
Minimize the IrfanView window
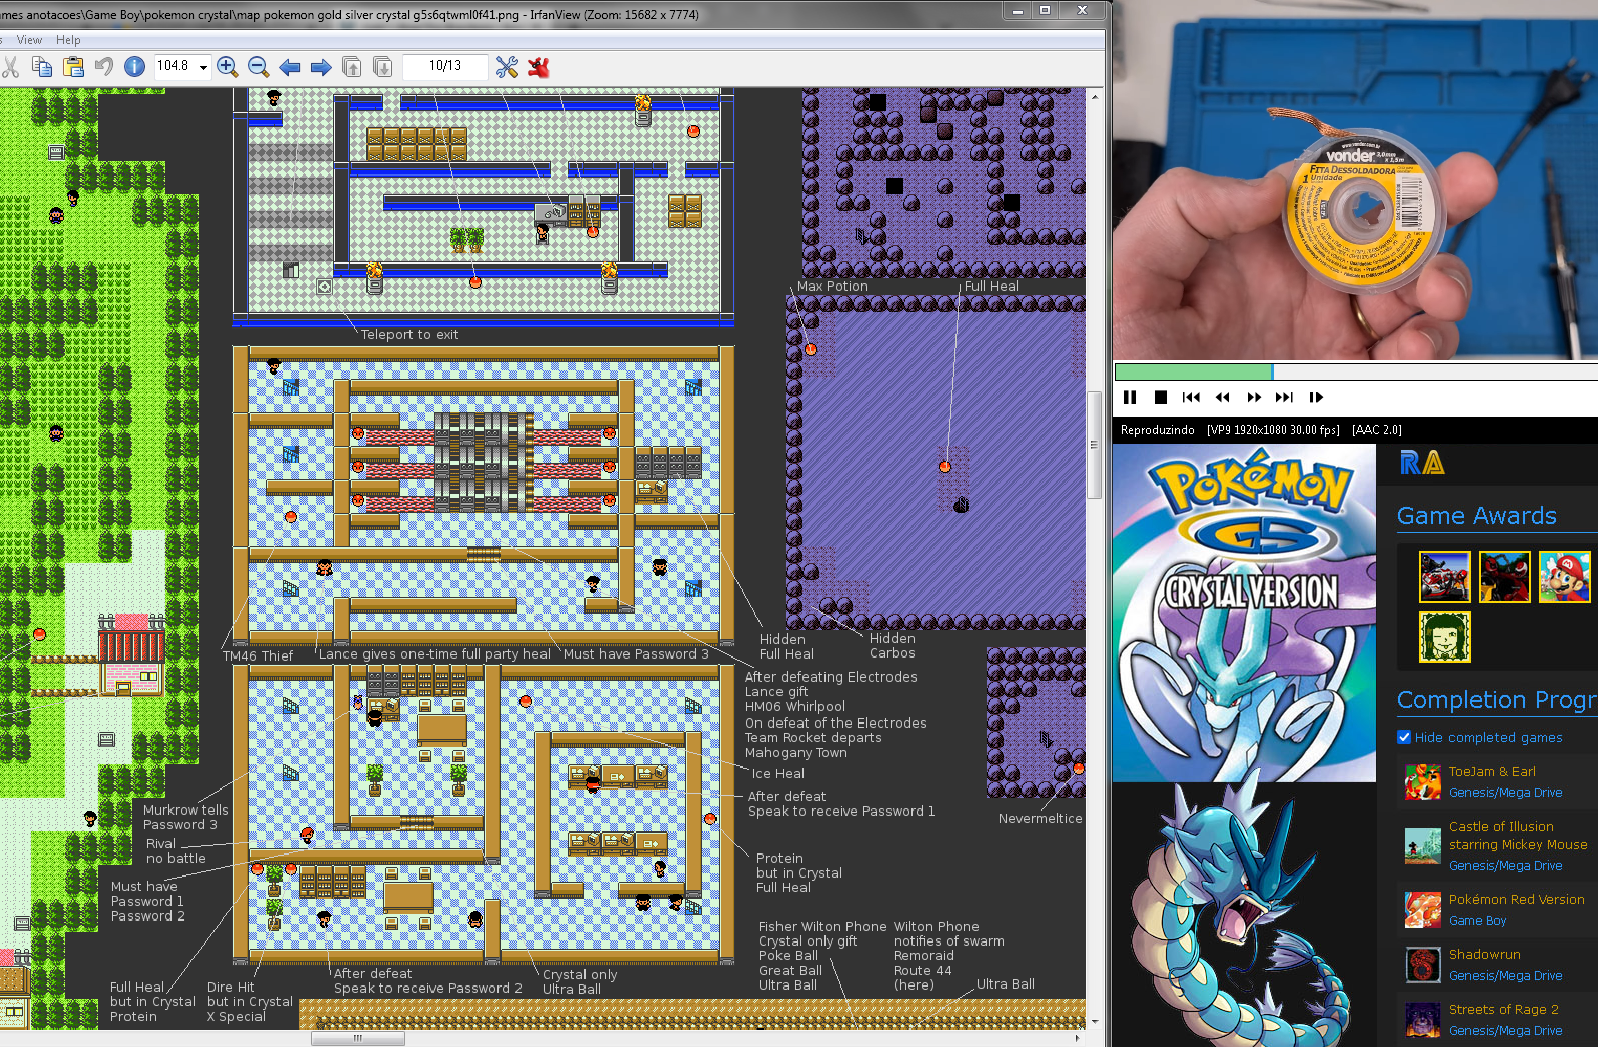coord(1017,10)
